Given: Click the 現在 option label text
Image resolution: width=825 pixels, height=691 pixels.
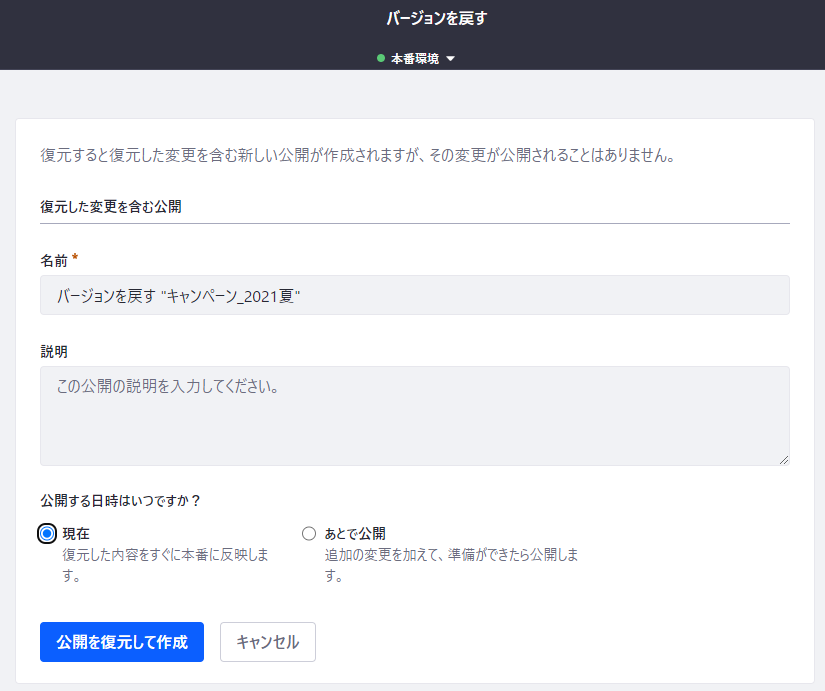Looking at the screenshot, I should (x=76, y=533).
